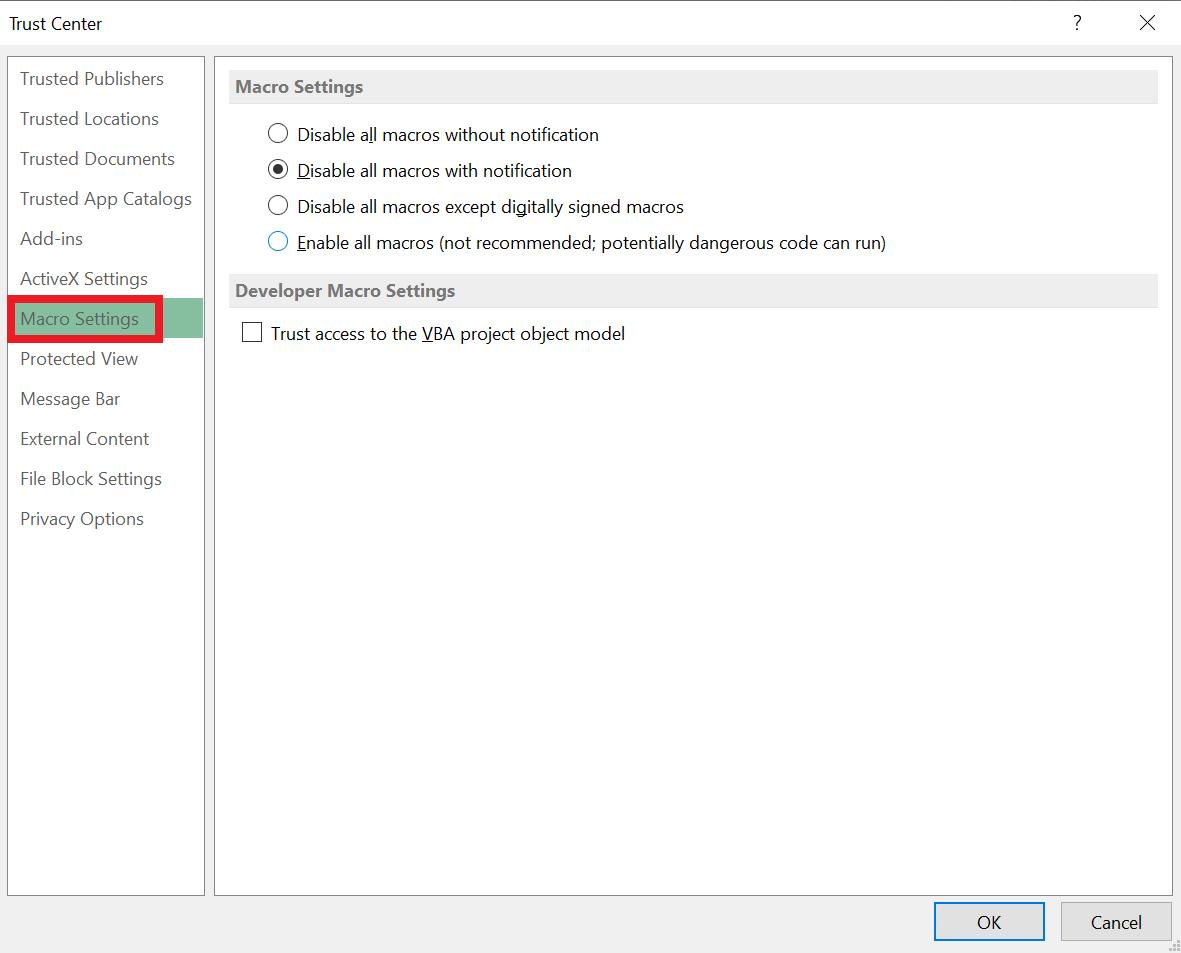Viewport: 1181px width, 953px height.
Task: Open File Block Settings page
Action: click(x=90, y=479)
